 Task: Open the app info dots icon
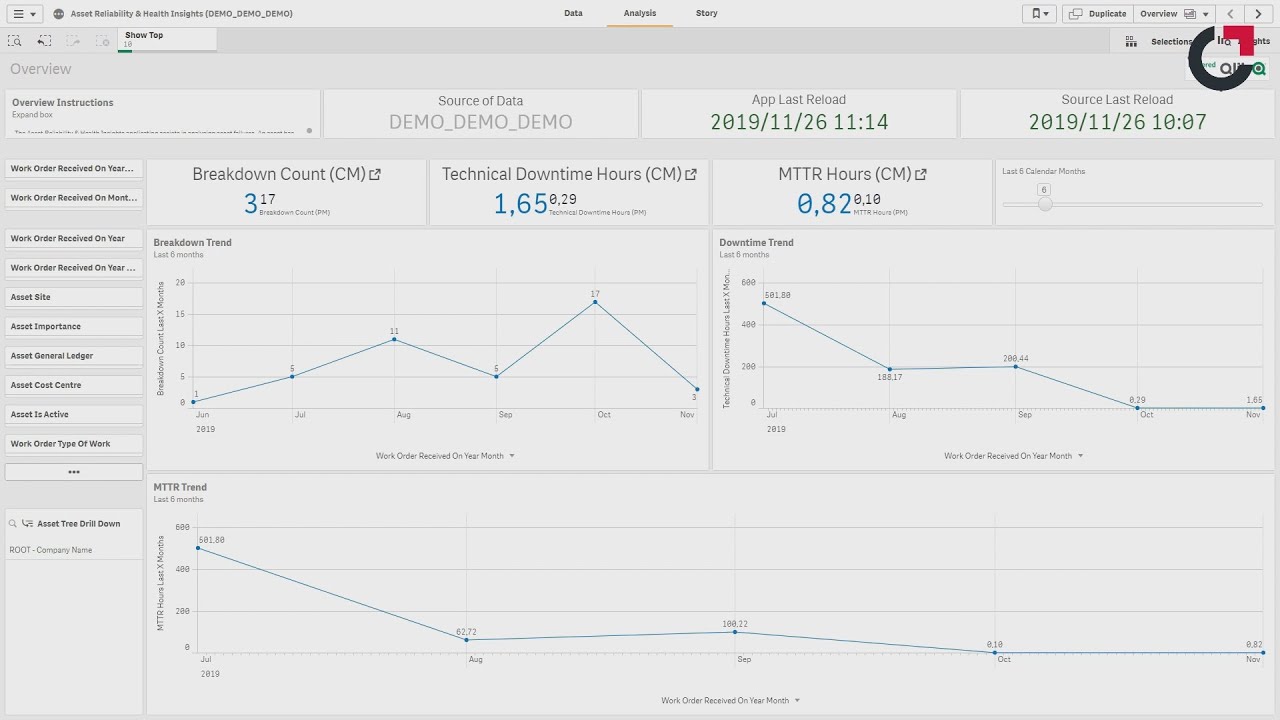pyautogui.click(x=58, y=14)
